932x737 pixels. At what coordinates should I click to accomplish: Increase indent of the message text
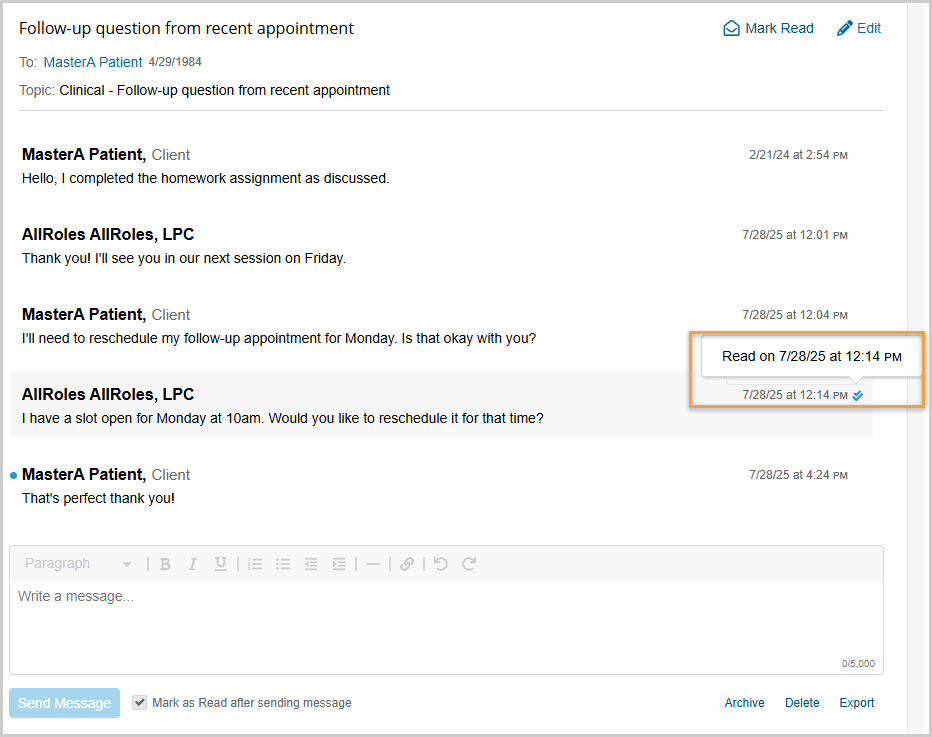339,564
